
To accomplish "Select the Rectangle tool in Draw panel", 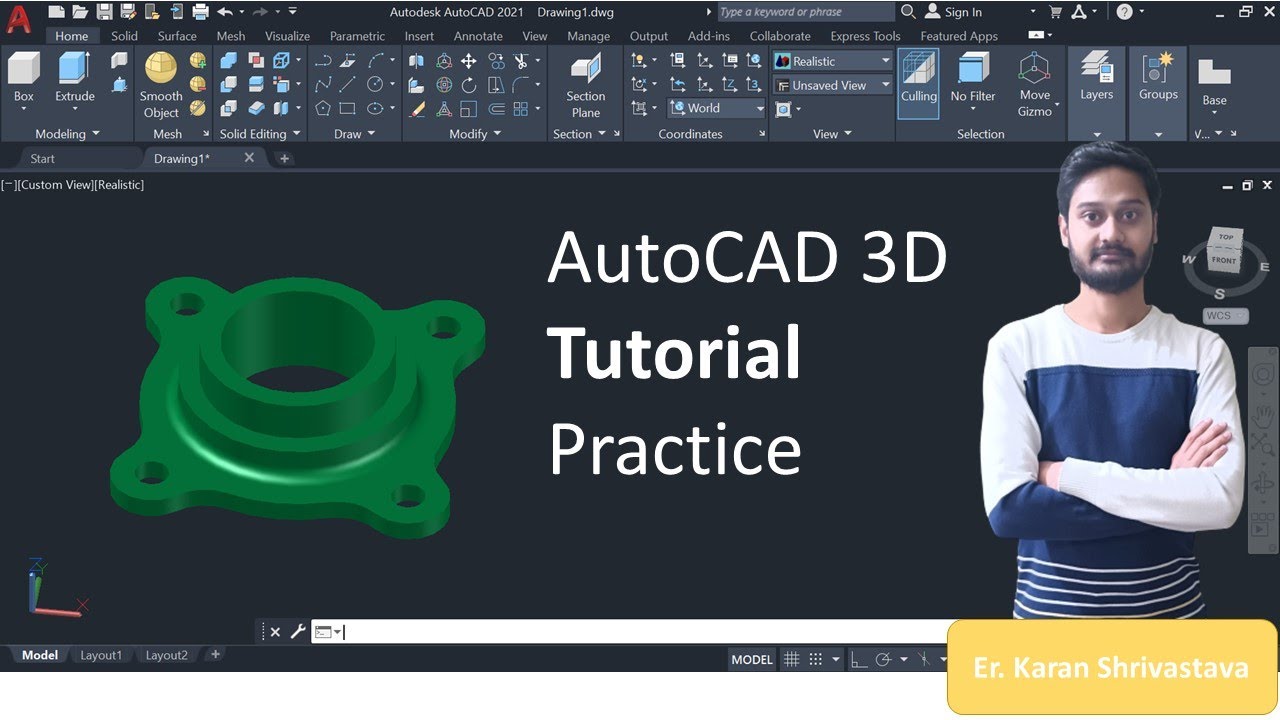I will click(x=347, y=109).
